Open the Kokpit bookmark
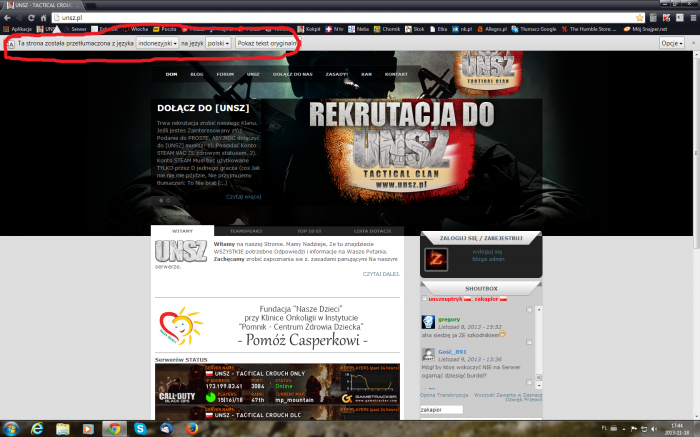The image size is (700, 437). tap(308, 29)
